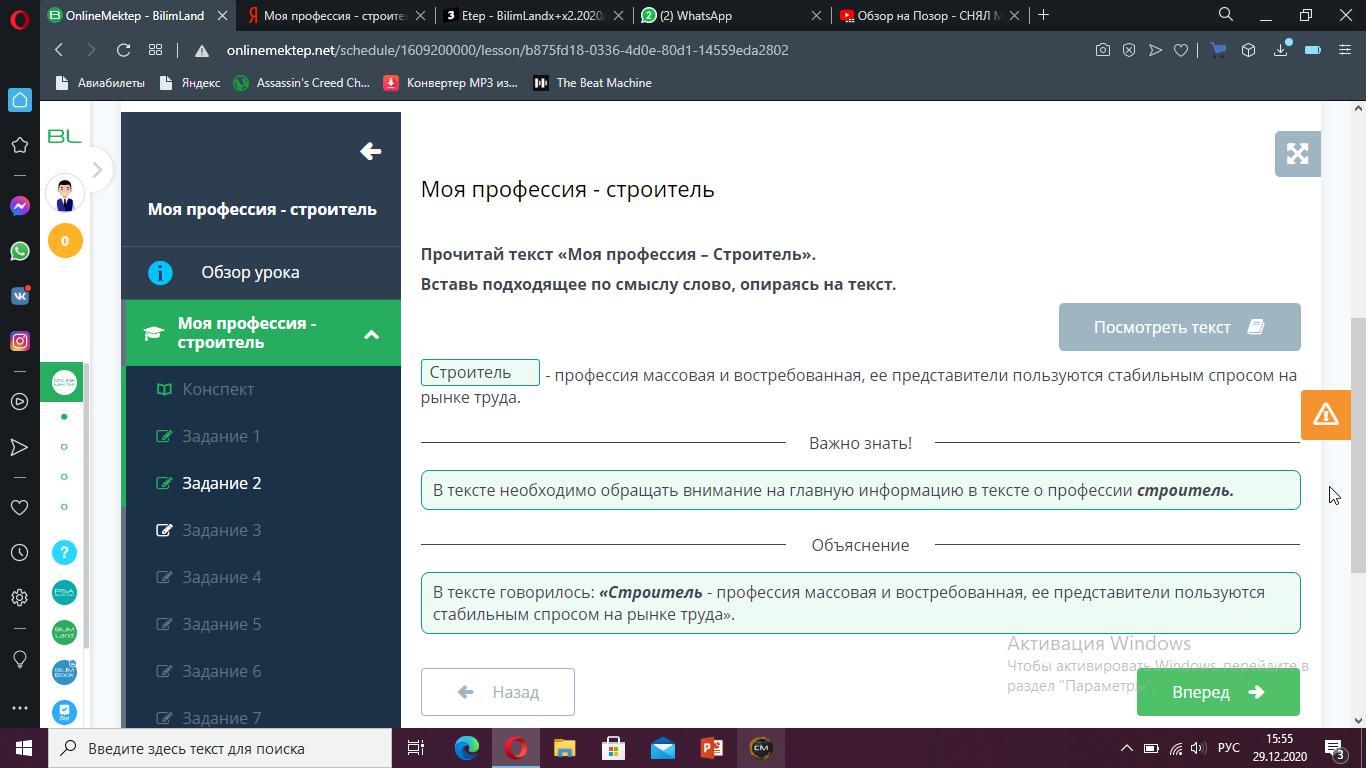This screenshot has height=768, width=1366.
Task: Switch to Etep - BilimLandx tab
Action: pyautogui.click(x=532, y=15)
